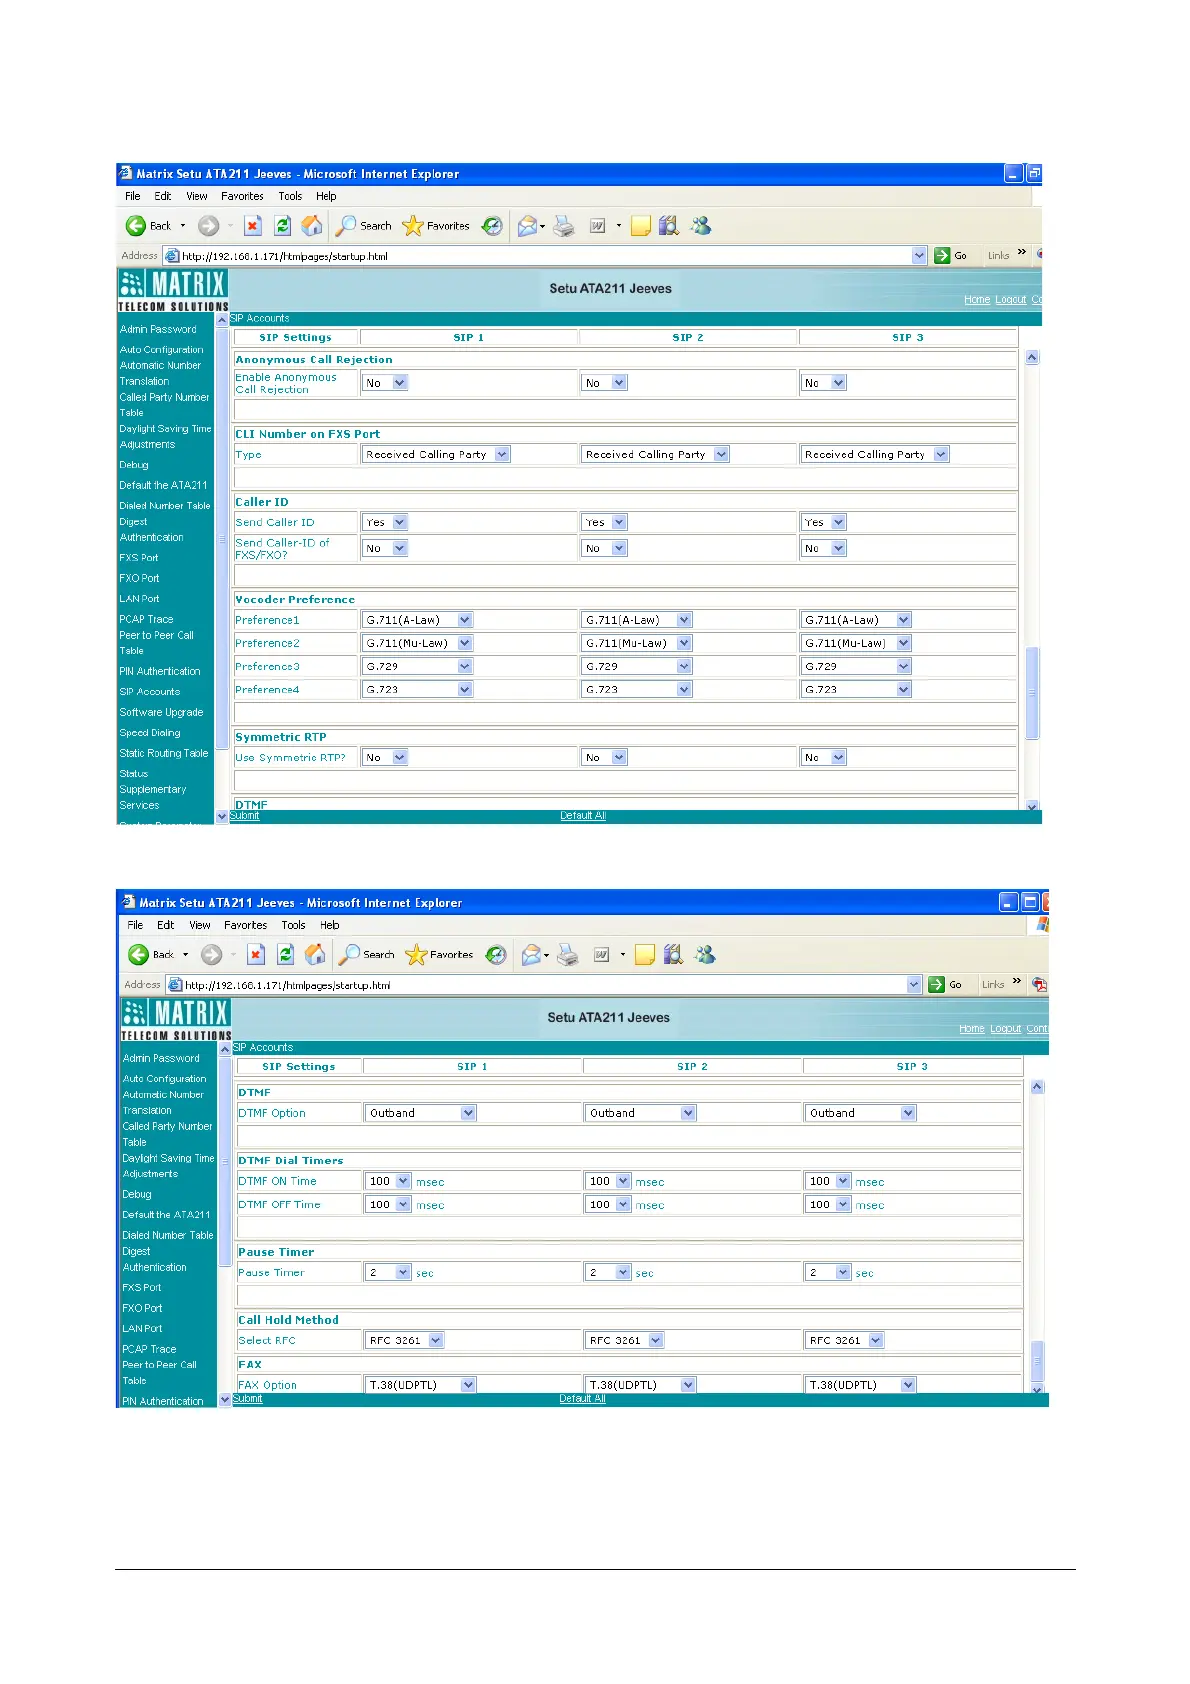Click the Logout link in the upper window

[x=1011, y=300]
